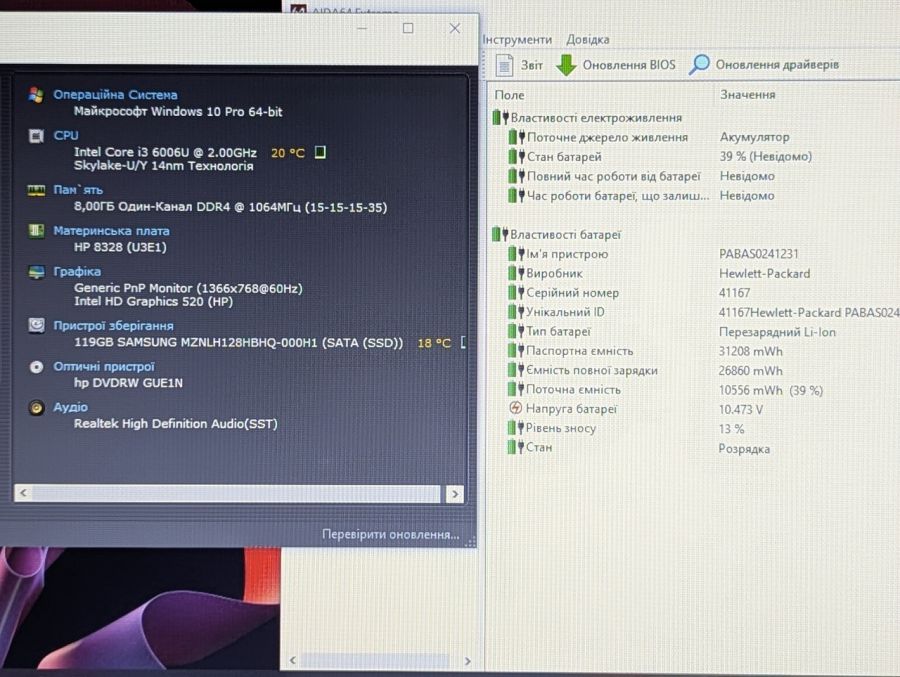Click the motherboard icon beside Материнська плата
Screen dimensions: 900x677
(36, 231)
